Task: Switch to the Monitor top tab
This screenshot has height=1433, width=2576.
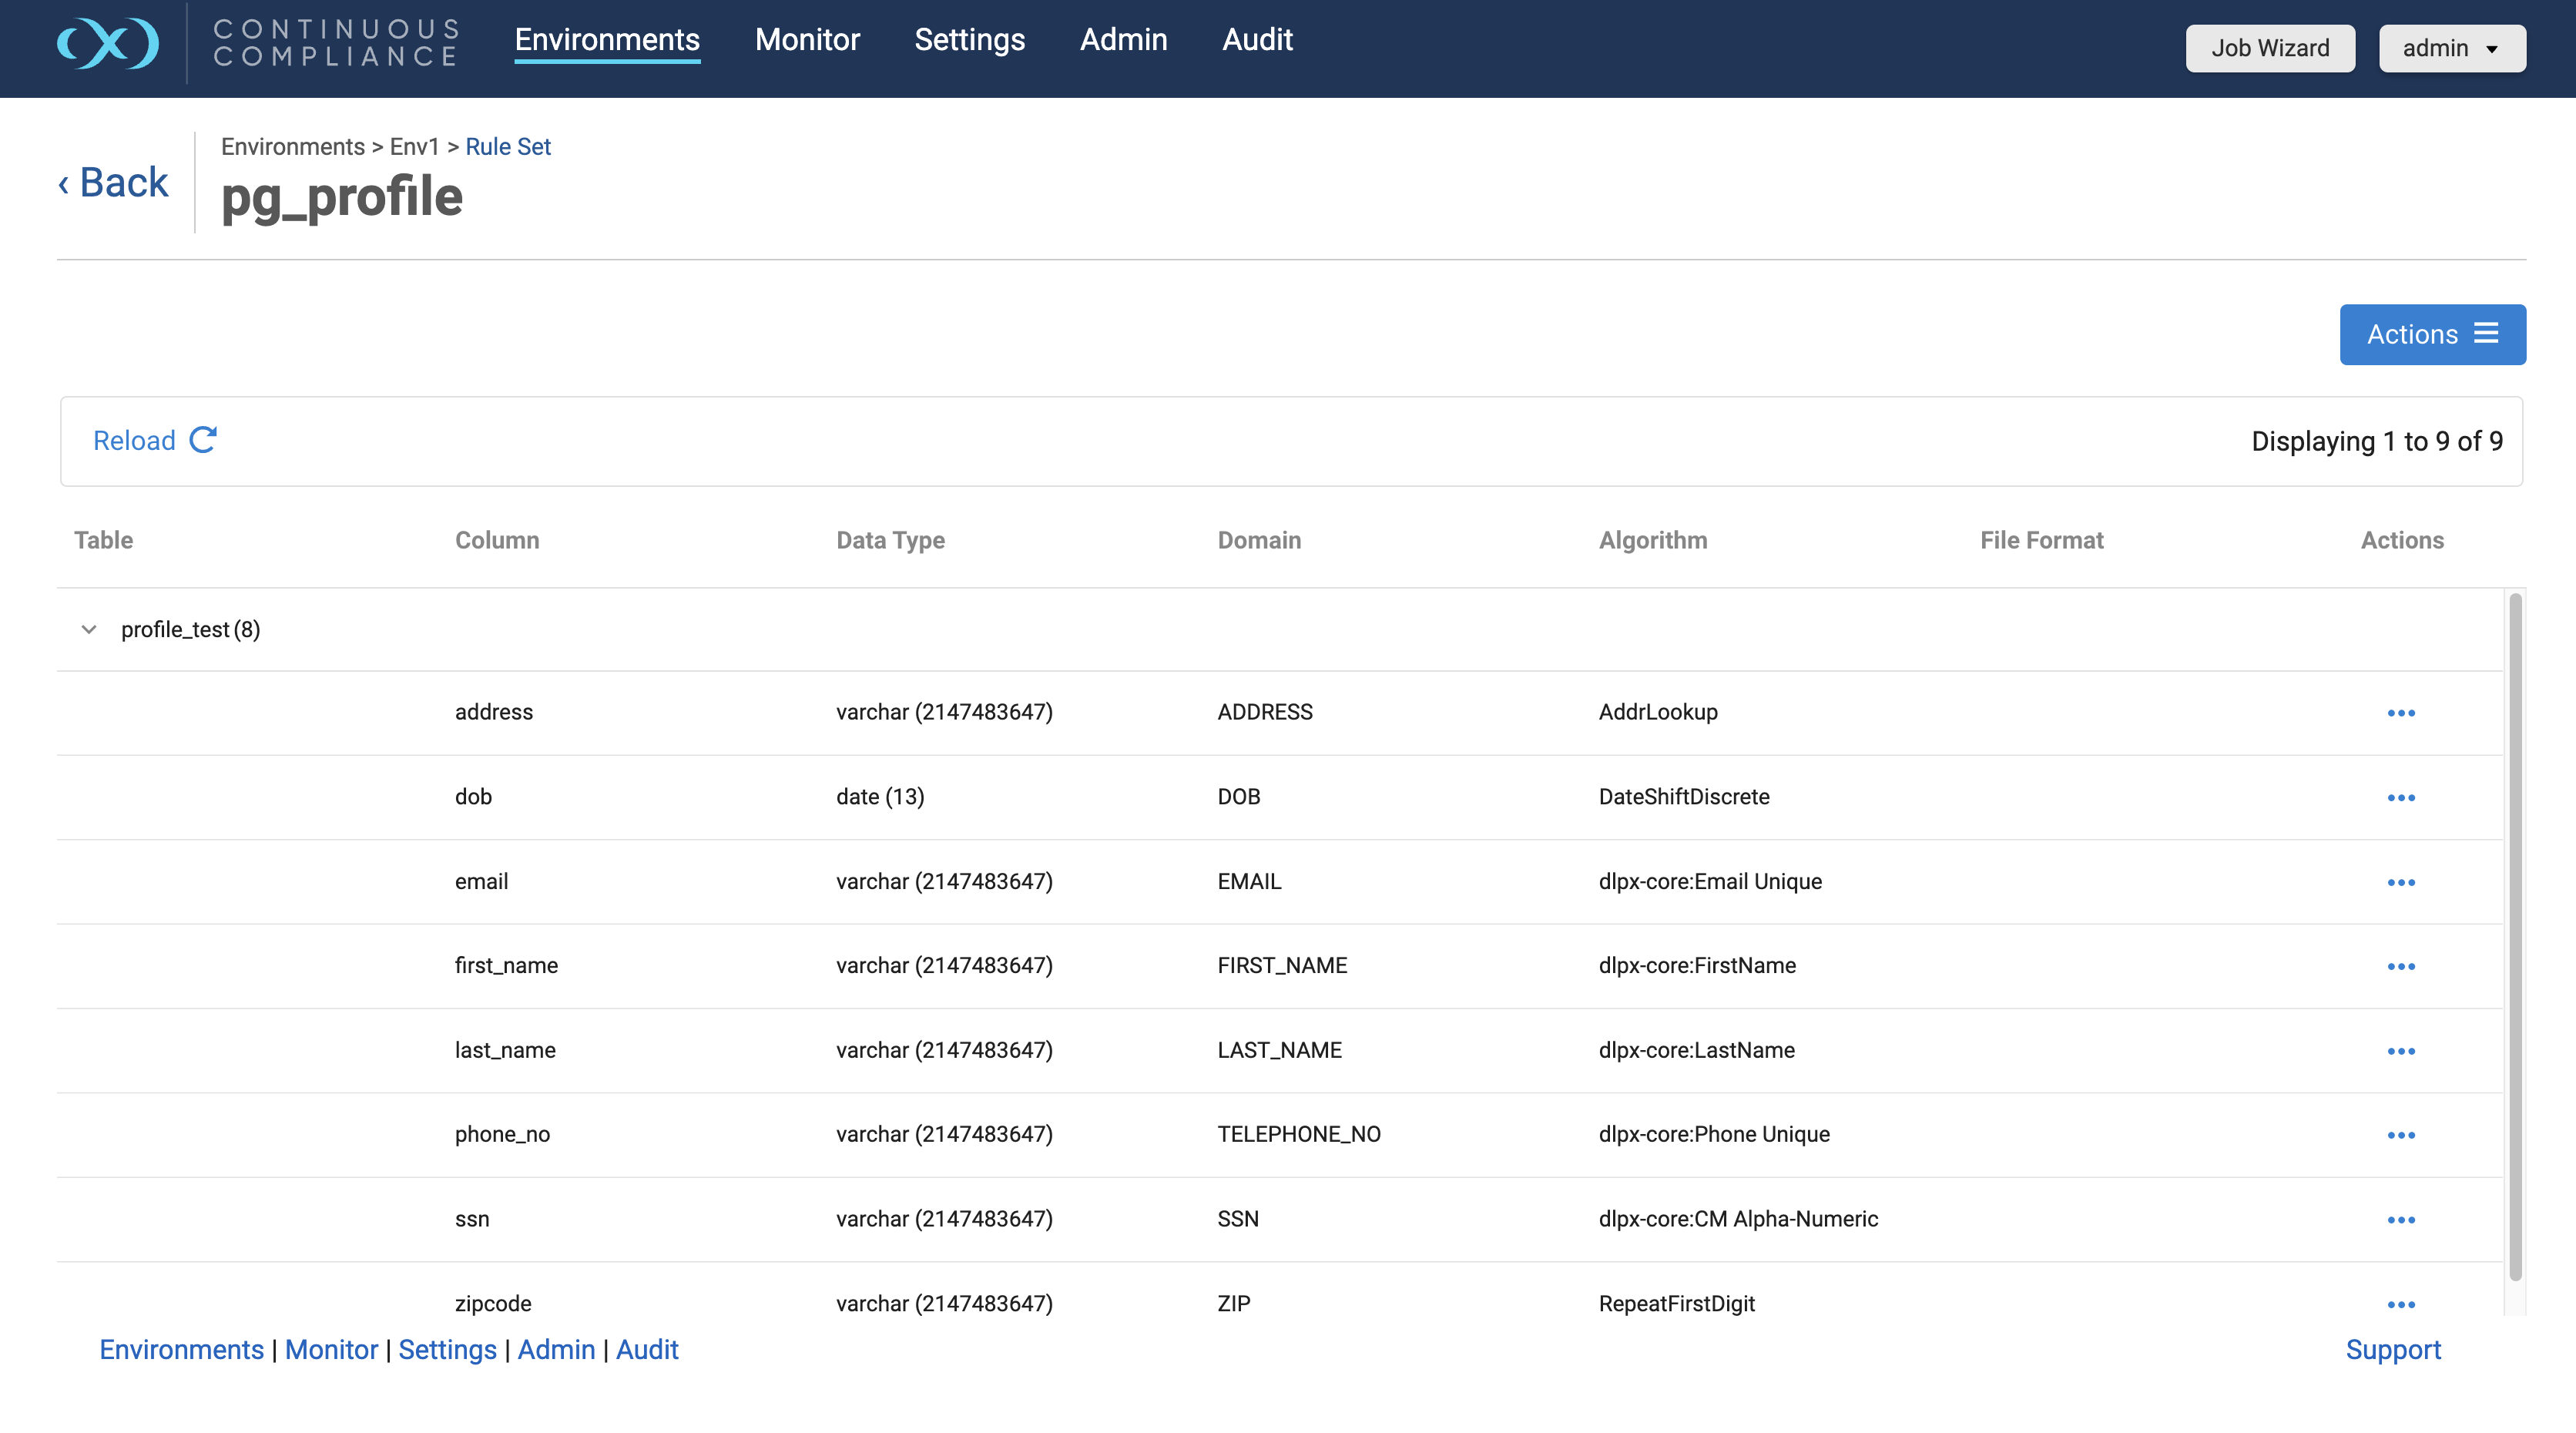Action: point(807,39)
